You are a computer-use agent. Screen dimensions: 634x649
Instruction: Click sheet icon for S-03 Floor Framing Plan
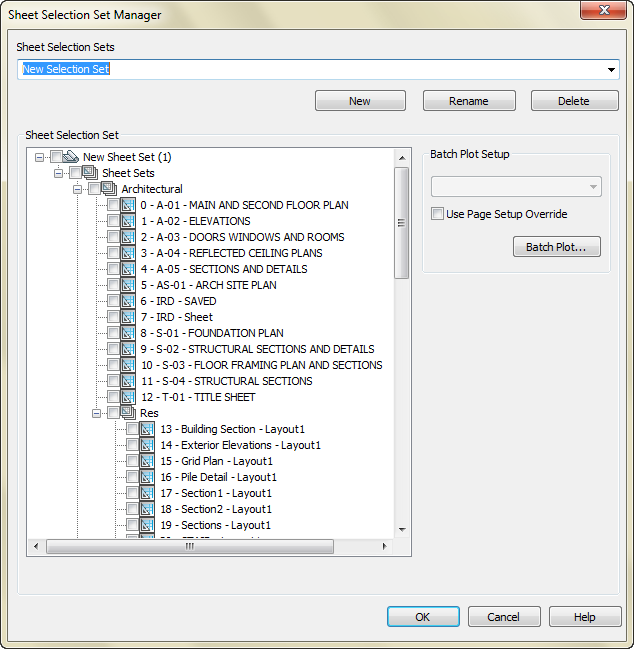(x=128, y=365)
